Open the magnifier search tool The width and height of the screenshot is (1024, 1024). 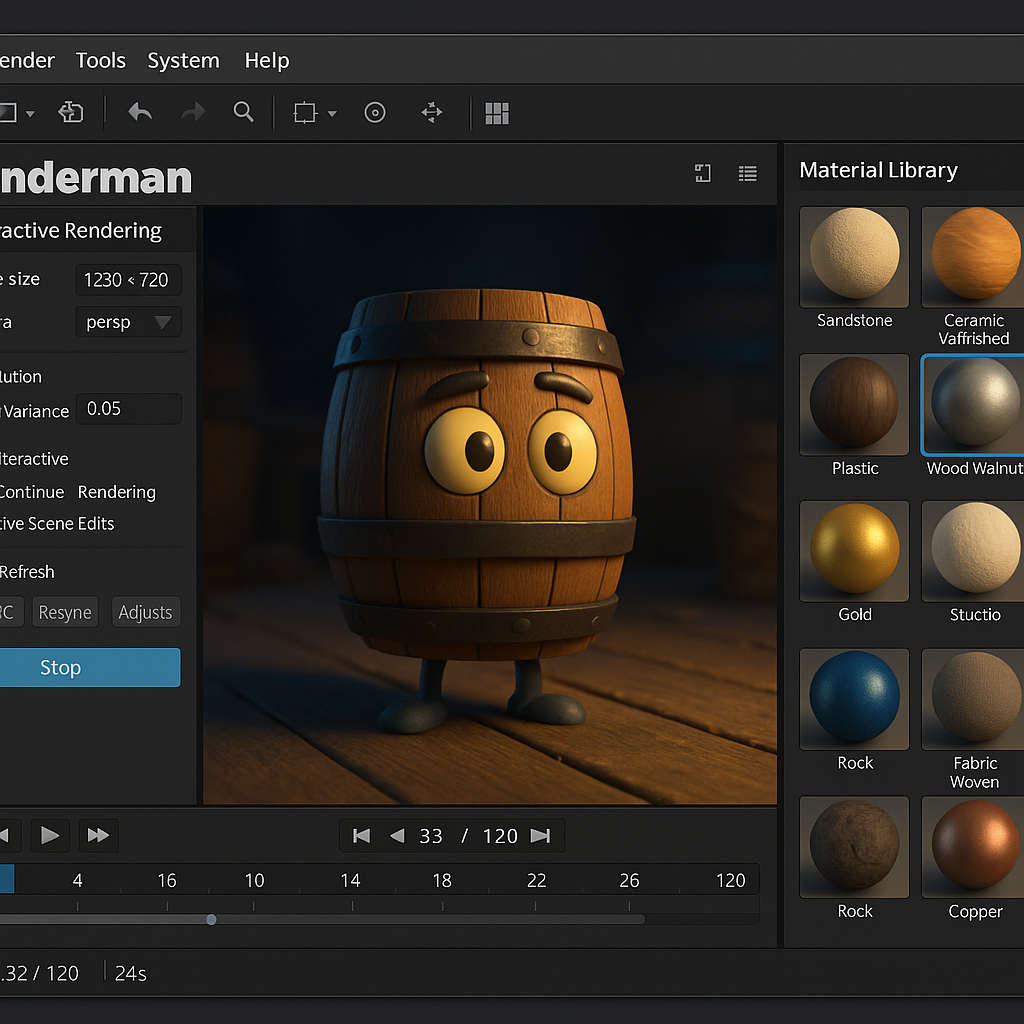pyautogui.click(x=244, y=112)
